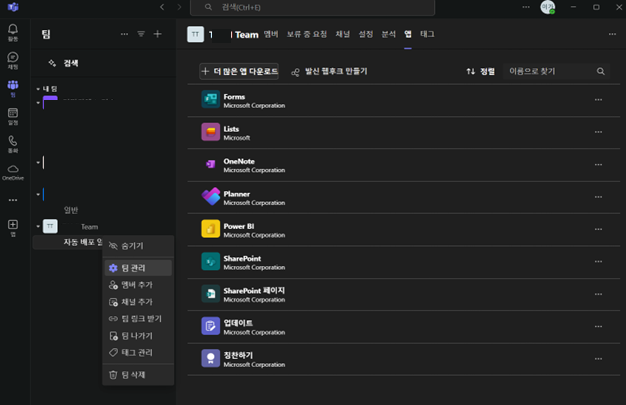Viewport: 626px width, 405px height.
Task: Show more apps ellipsis in sidebar
Action: (x=13, y=200)
